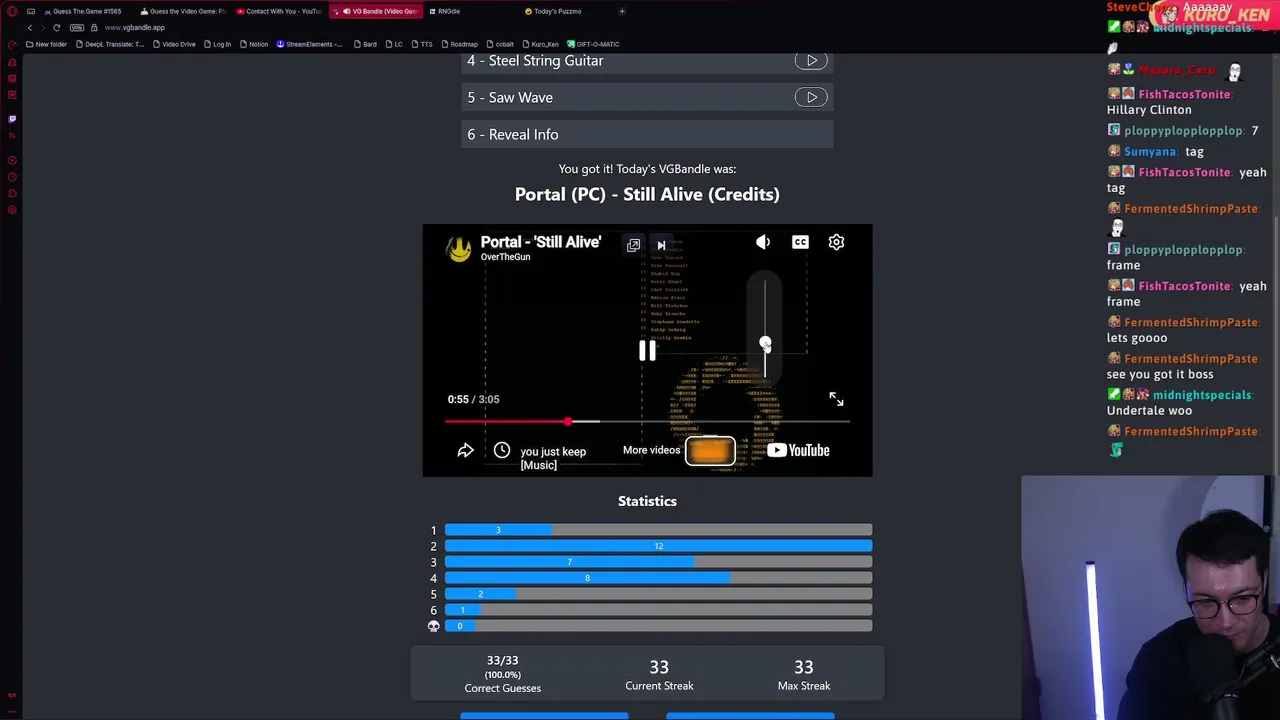Screen dimensions: 1280x720
Task: Play the Saw Wave clip
Action: (x=811, y=97)
